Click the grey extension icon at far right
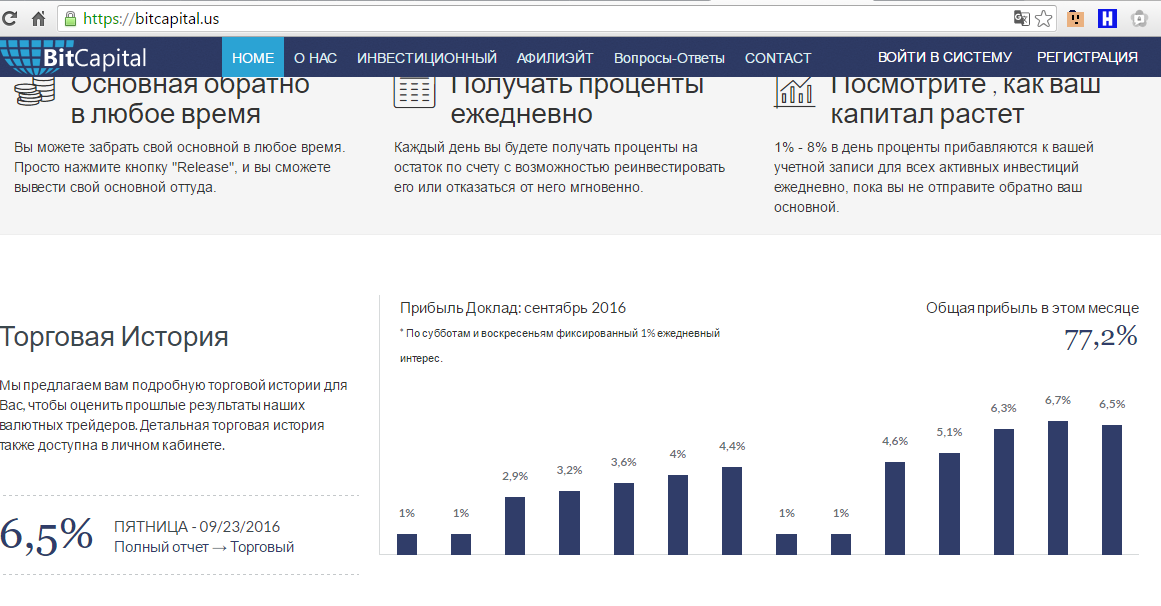 (1139, 18)
